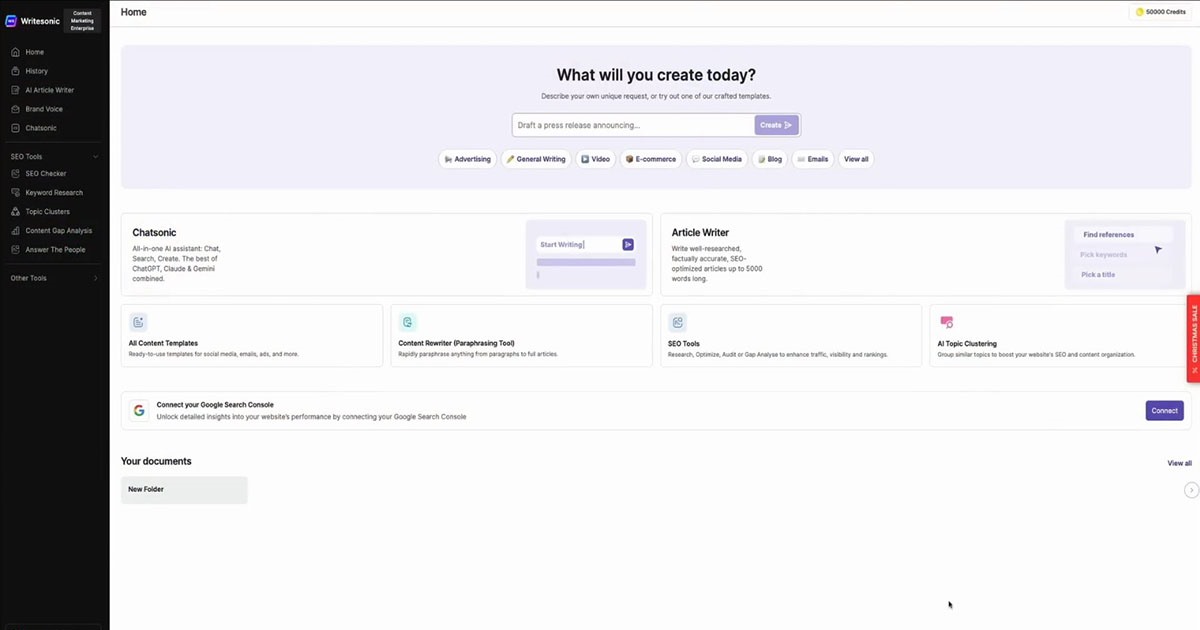Open the Christmas Sale side banner

click(1193, 338)
